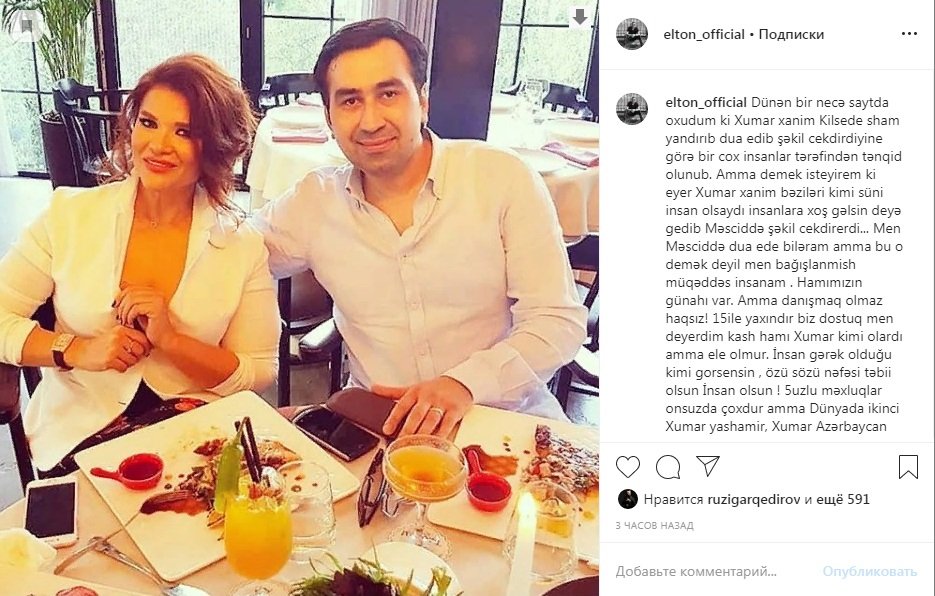Viewport: 935px width, 596px height.
Task: Open the ruzigarqedirov liker avatar
Action: tap(627, 499)
